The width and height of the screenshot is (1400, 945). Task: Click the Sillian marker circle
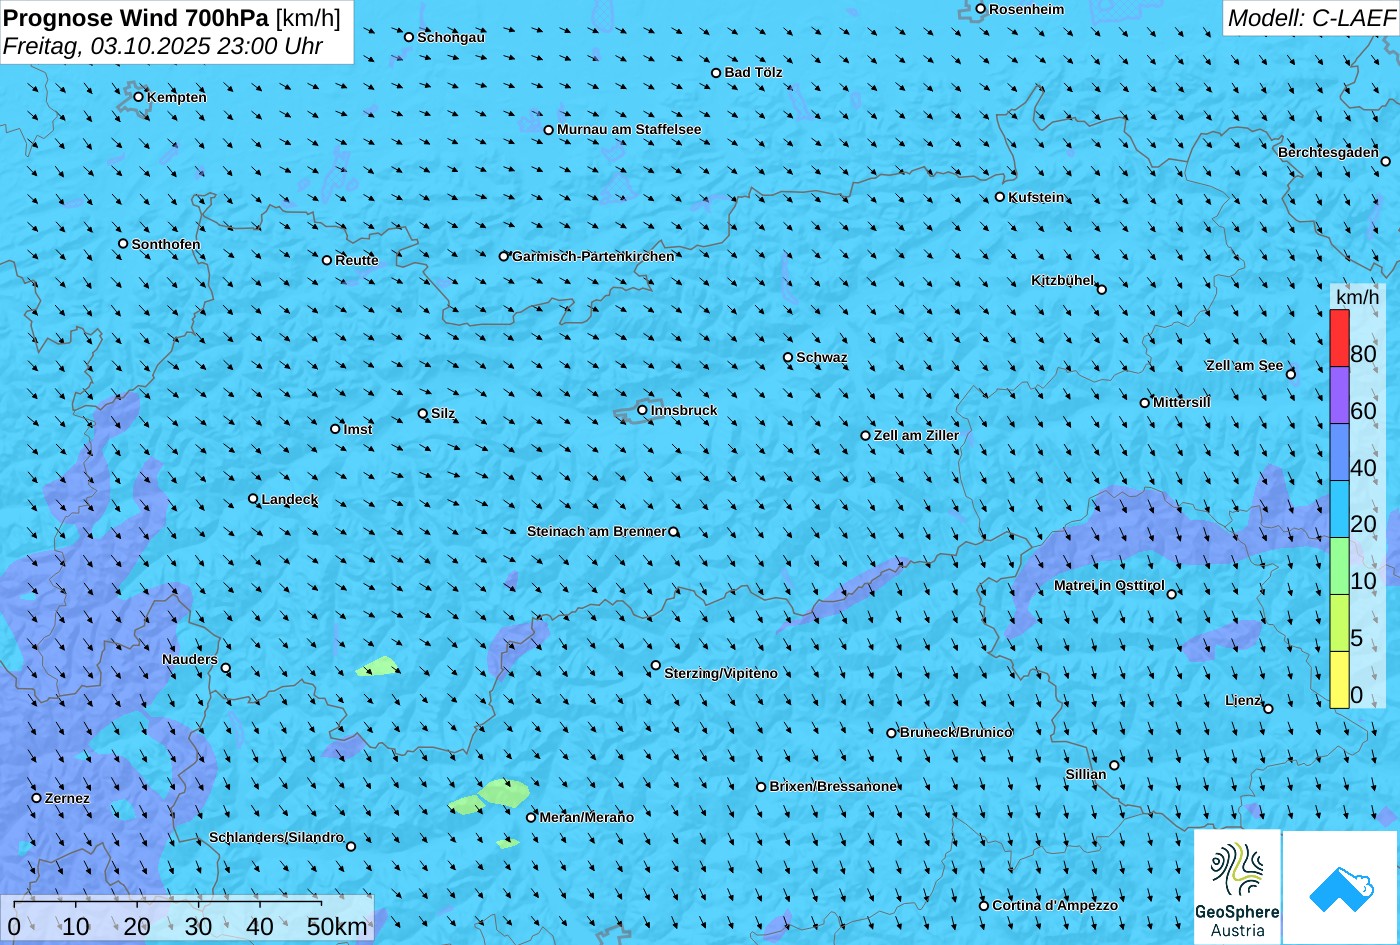pyautogui.click(x=1115, y=766)
